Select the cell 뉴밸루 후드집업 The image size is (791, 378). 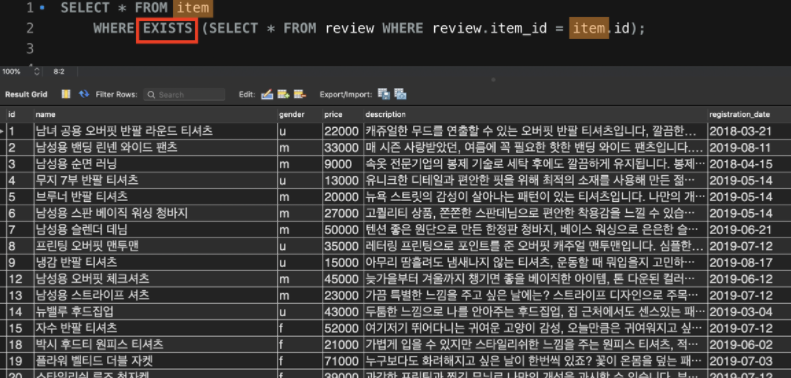[x=155, y=311]
